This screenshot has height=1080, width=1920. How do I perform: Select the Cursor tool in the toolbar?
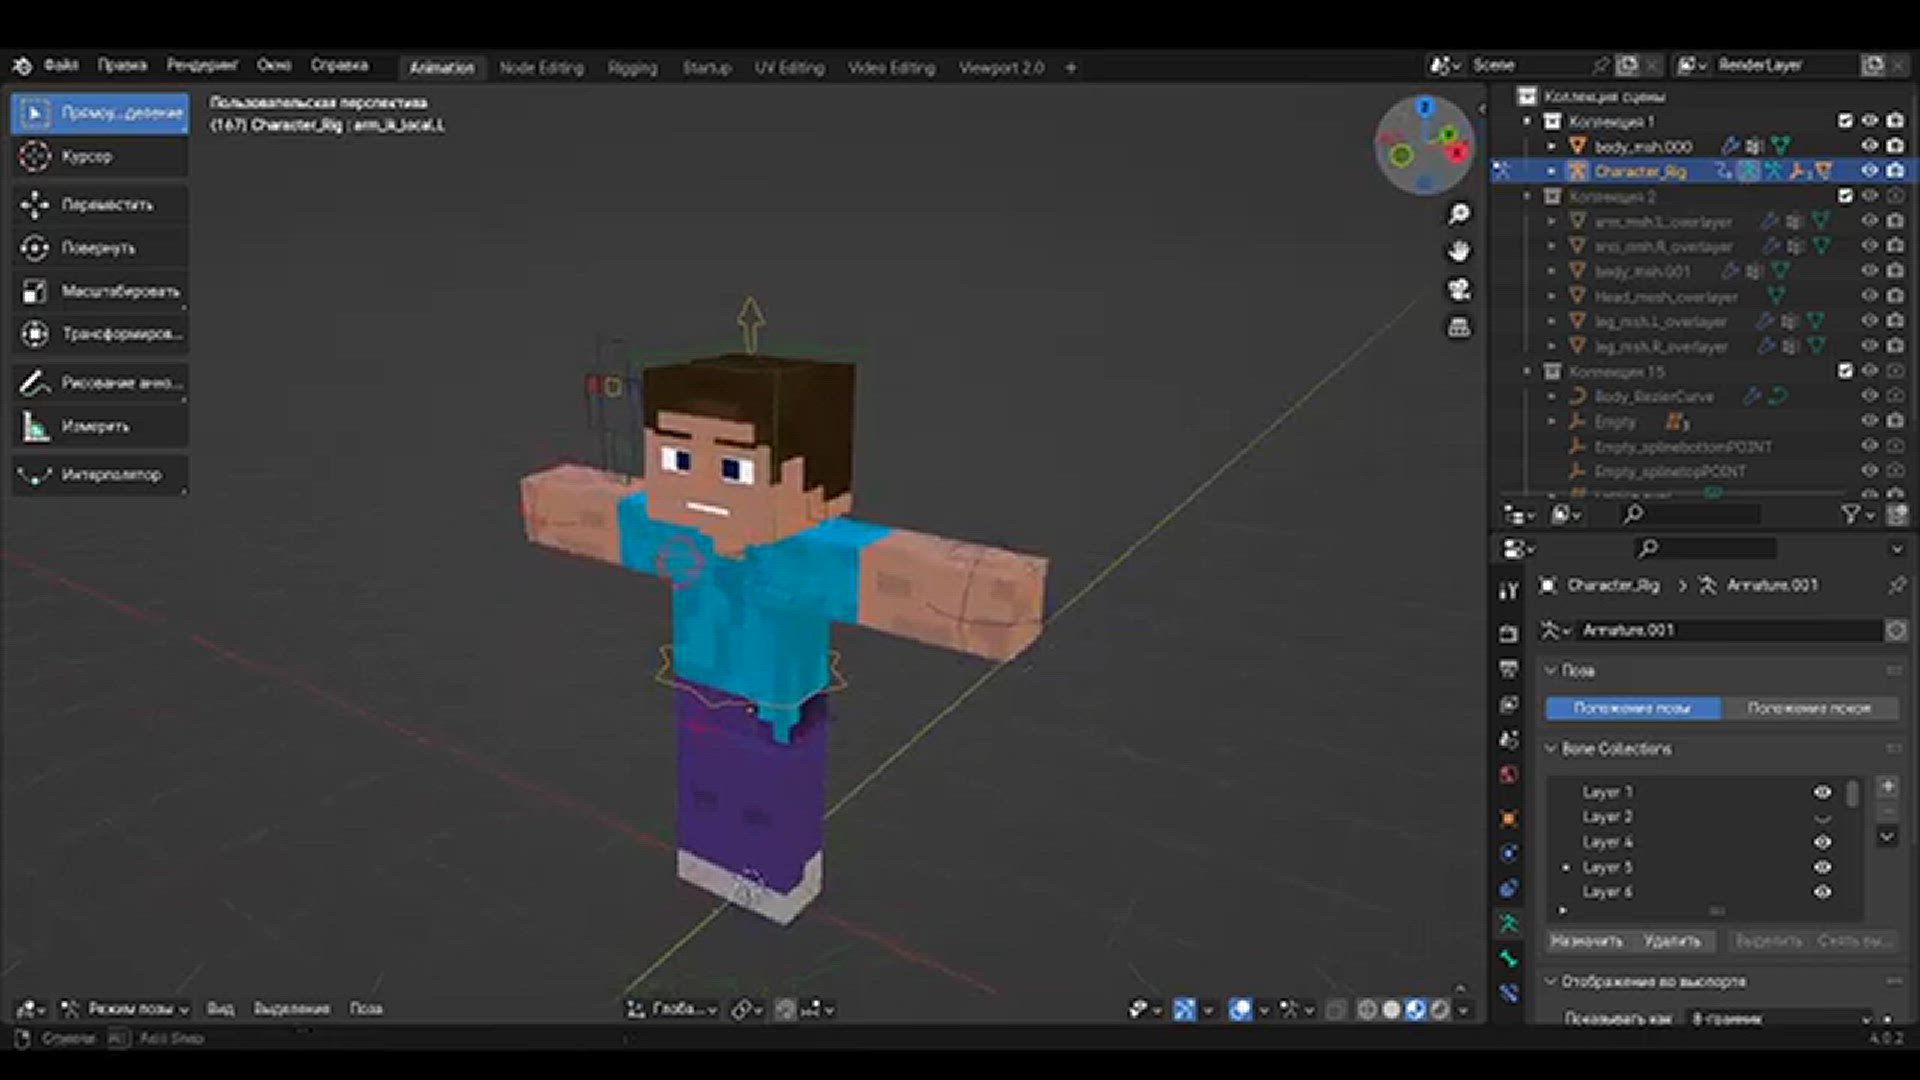tap(100, 157)
